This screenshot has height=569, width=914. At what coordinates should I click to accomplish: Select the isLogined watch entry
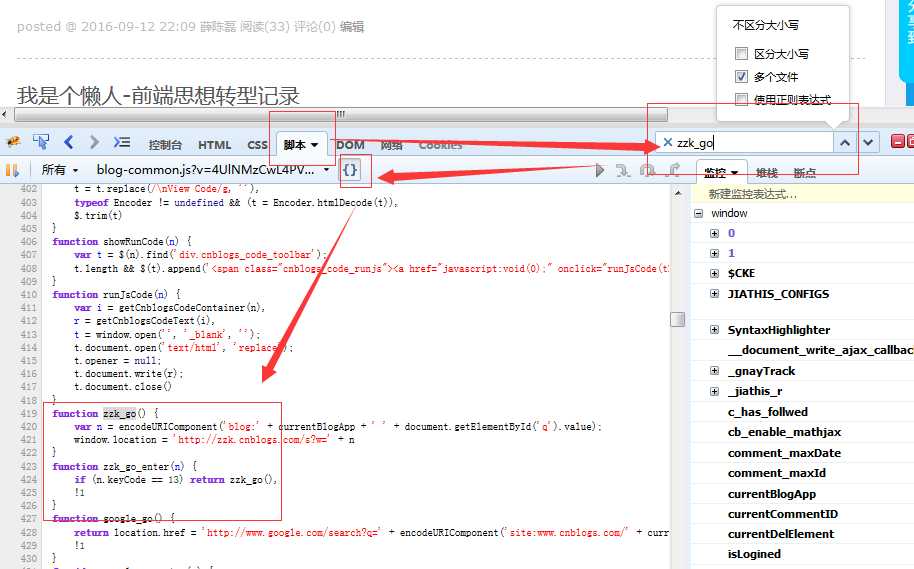[754, 554]
